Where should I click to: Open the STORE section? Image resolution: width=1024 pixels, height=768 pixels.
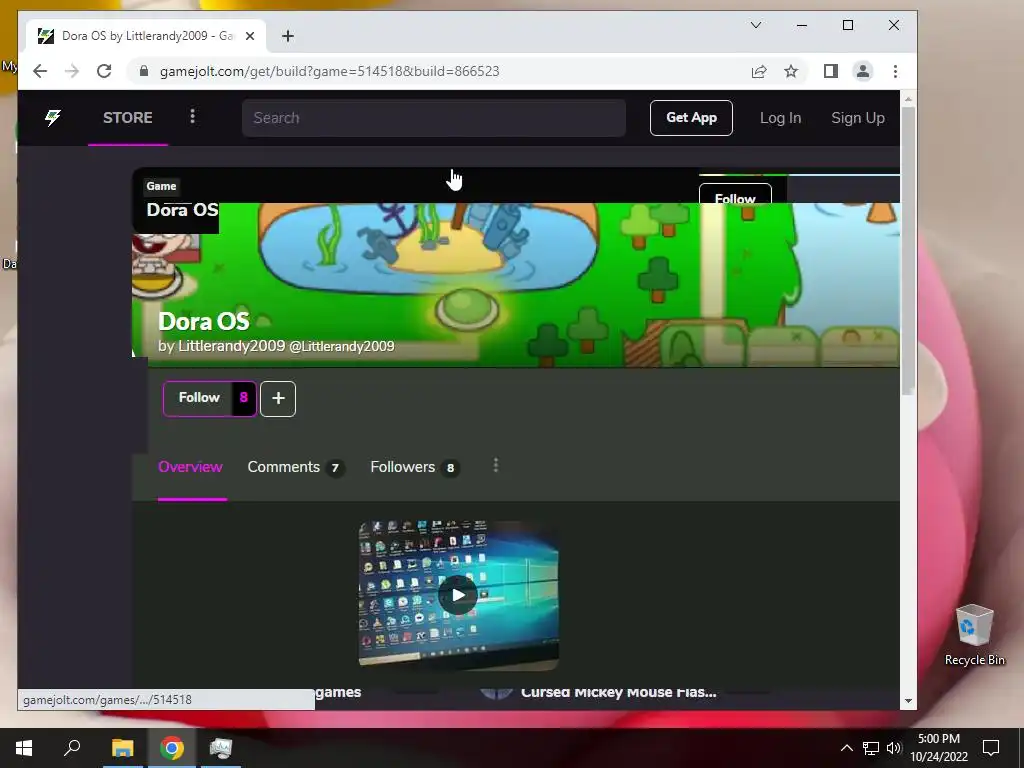click(x=128, y=118)
